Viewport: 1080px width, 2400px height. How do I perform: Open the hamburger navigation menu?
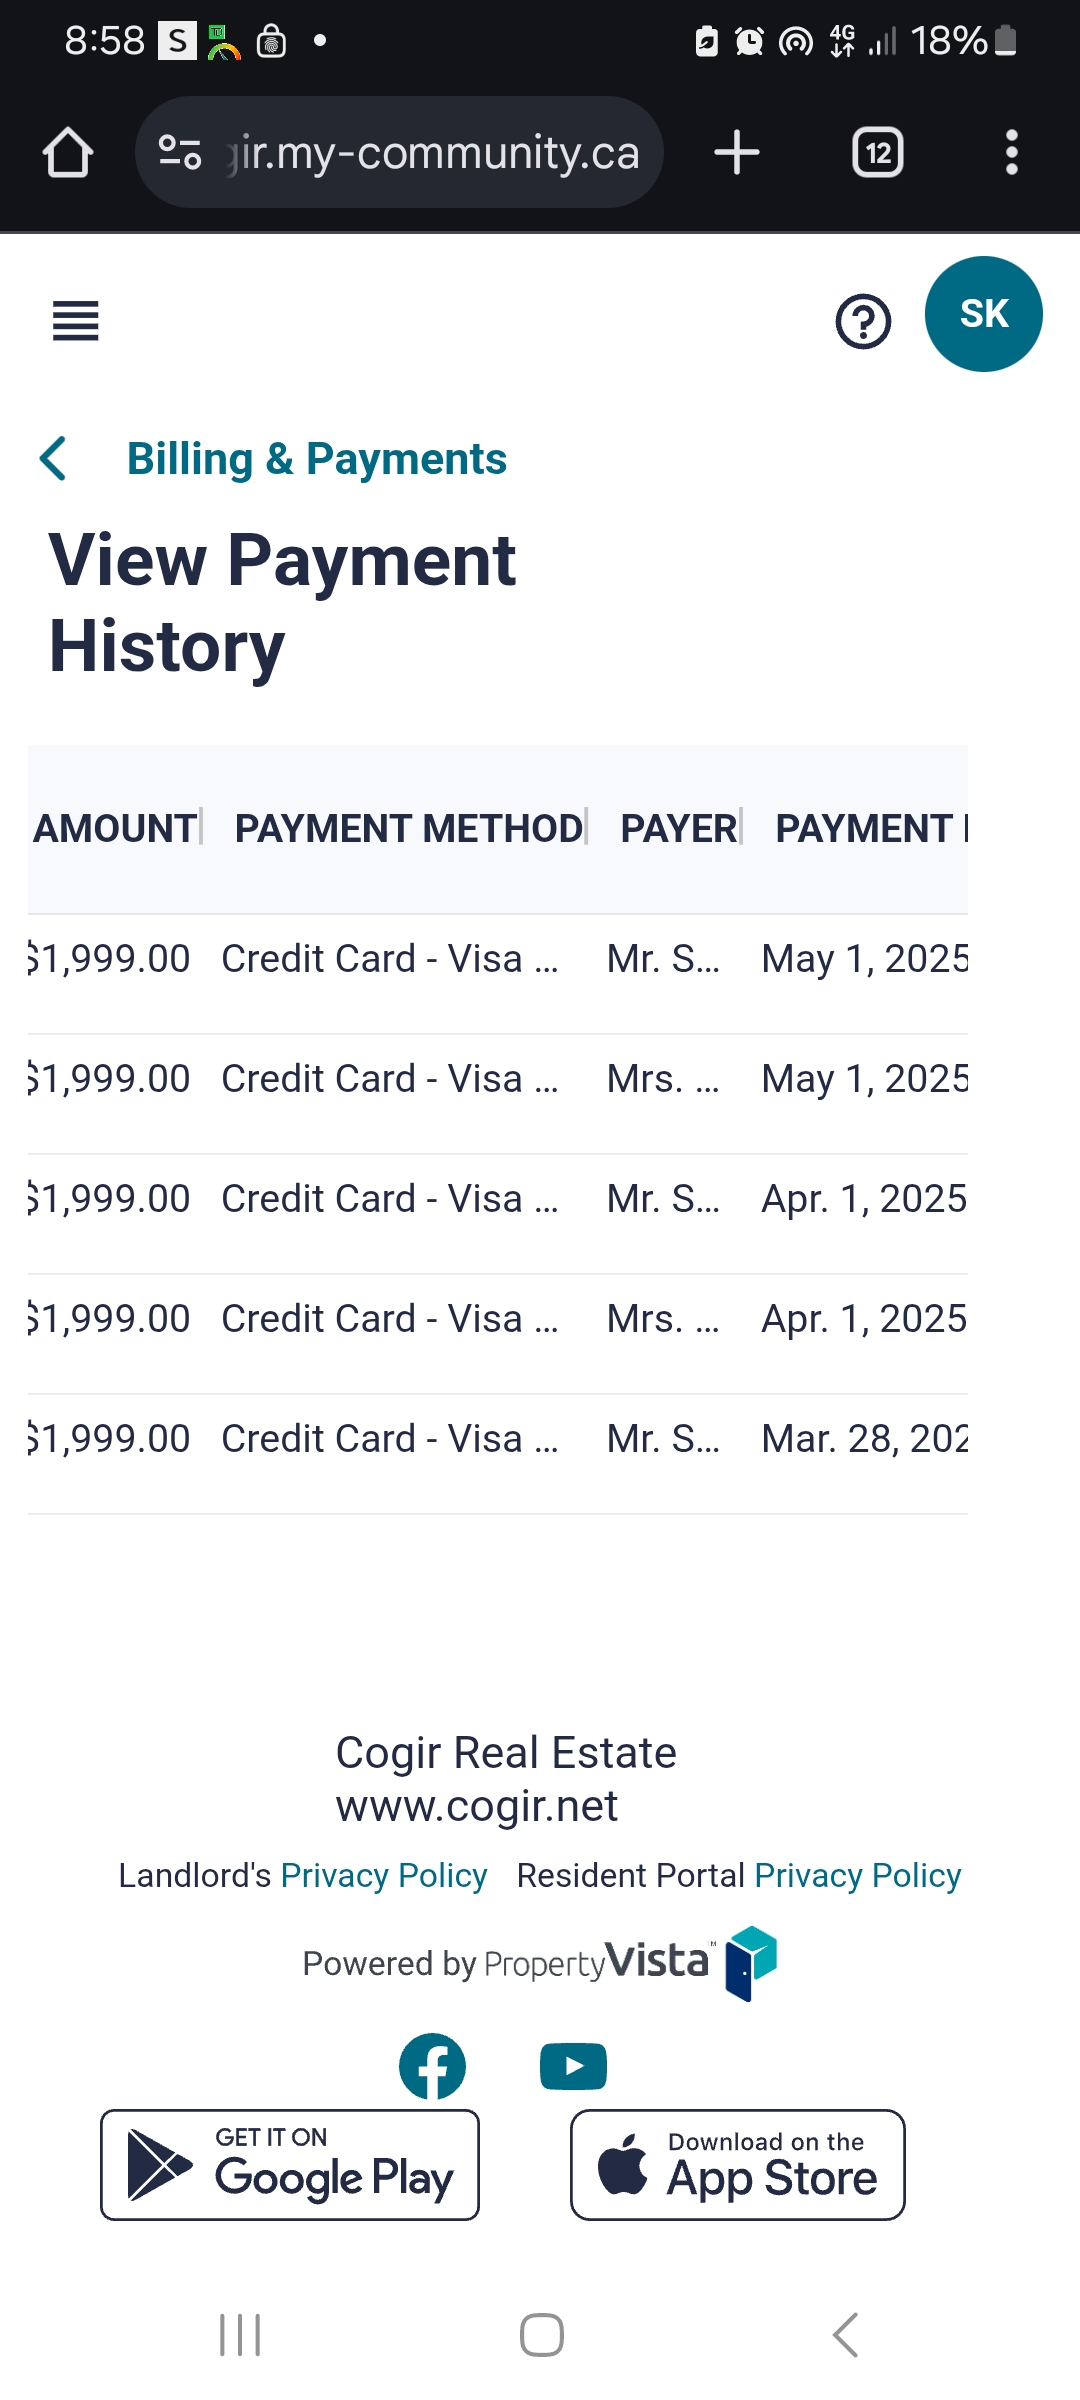click(75, 321)
